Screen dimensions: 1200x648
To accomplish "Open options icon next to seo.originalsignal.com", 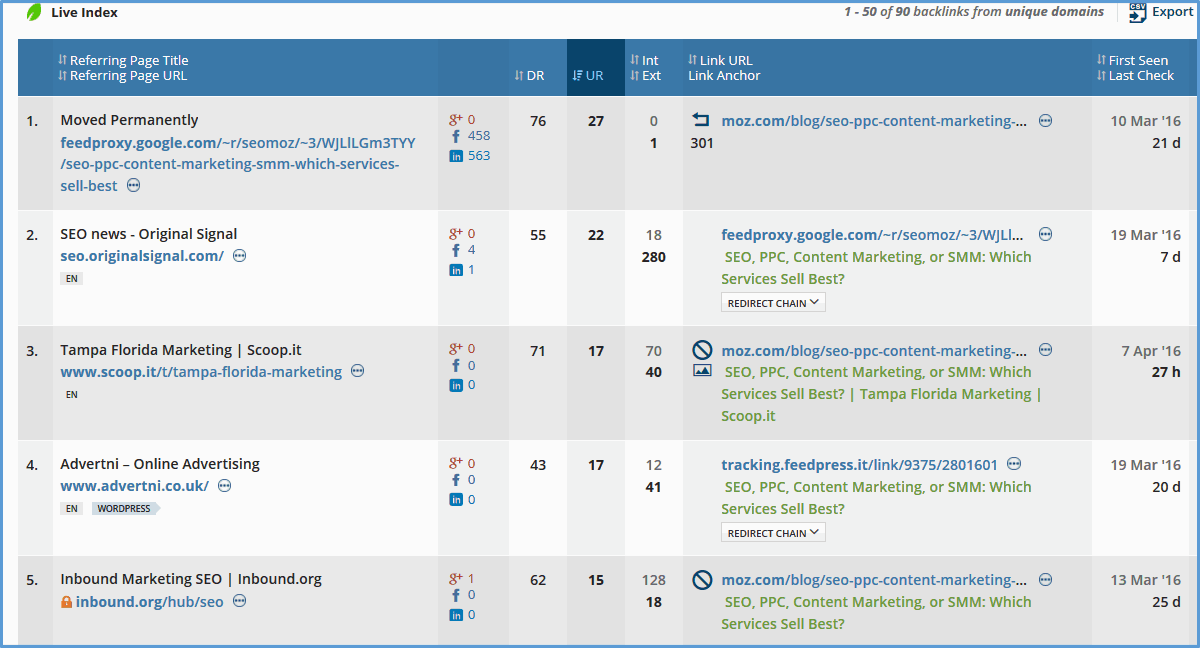I will click(239, 256).
